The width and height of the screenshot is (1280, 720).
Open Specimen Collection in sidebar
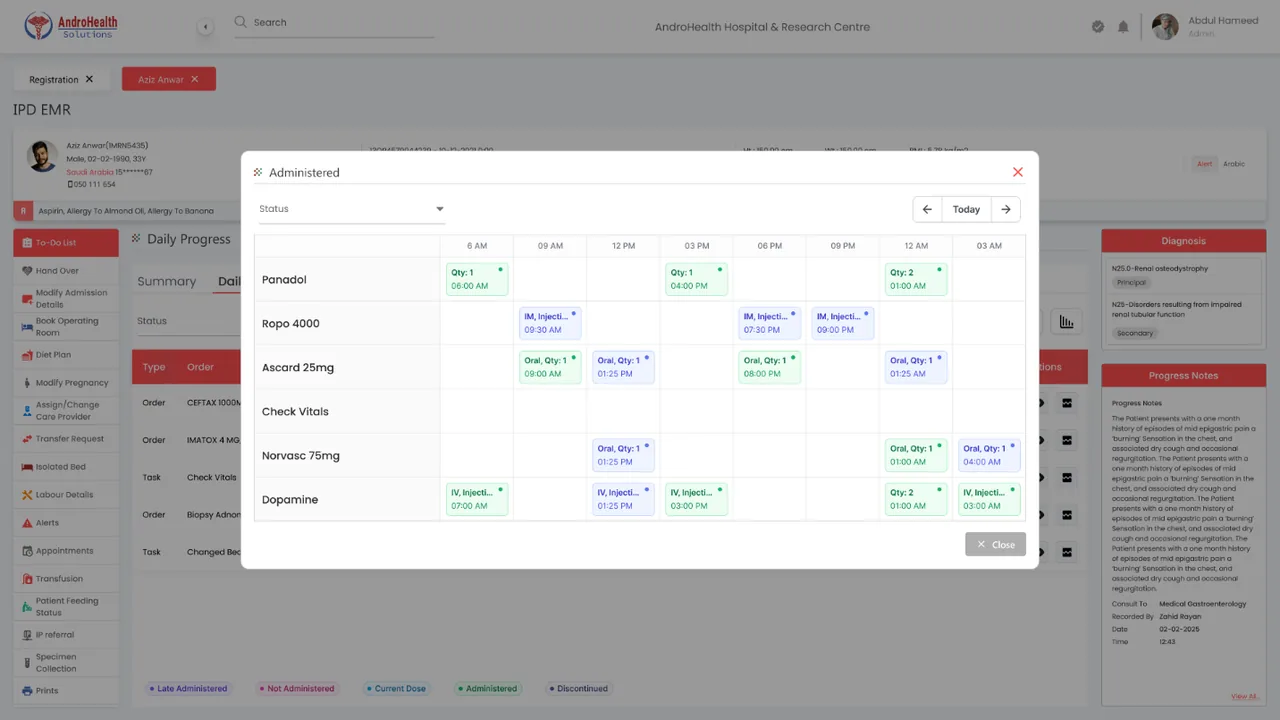point(65,663)
